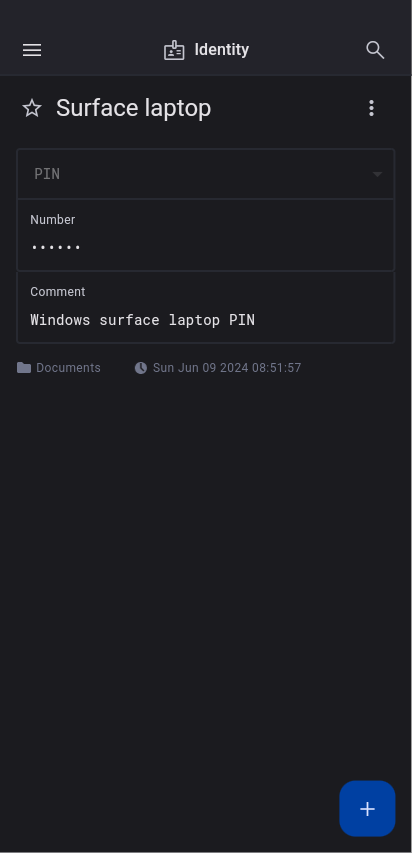Viewport: 412px width, 853px height.
Task: Reveal the masked Number dots
Action: 56,248
